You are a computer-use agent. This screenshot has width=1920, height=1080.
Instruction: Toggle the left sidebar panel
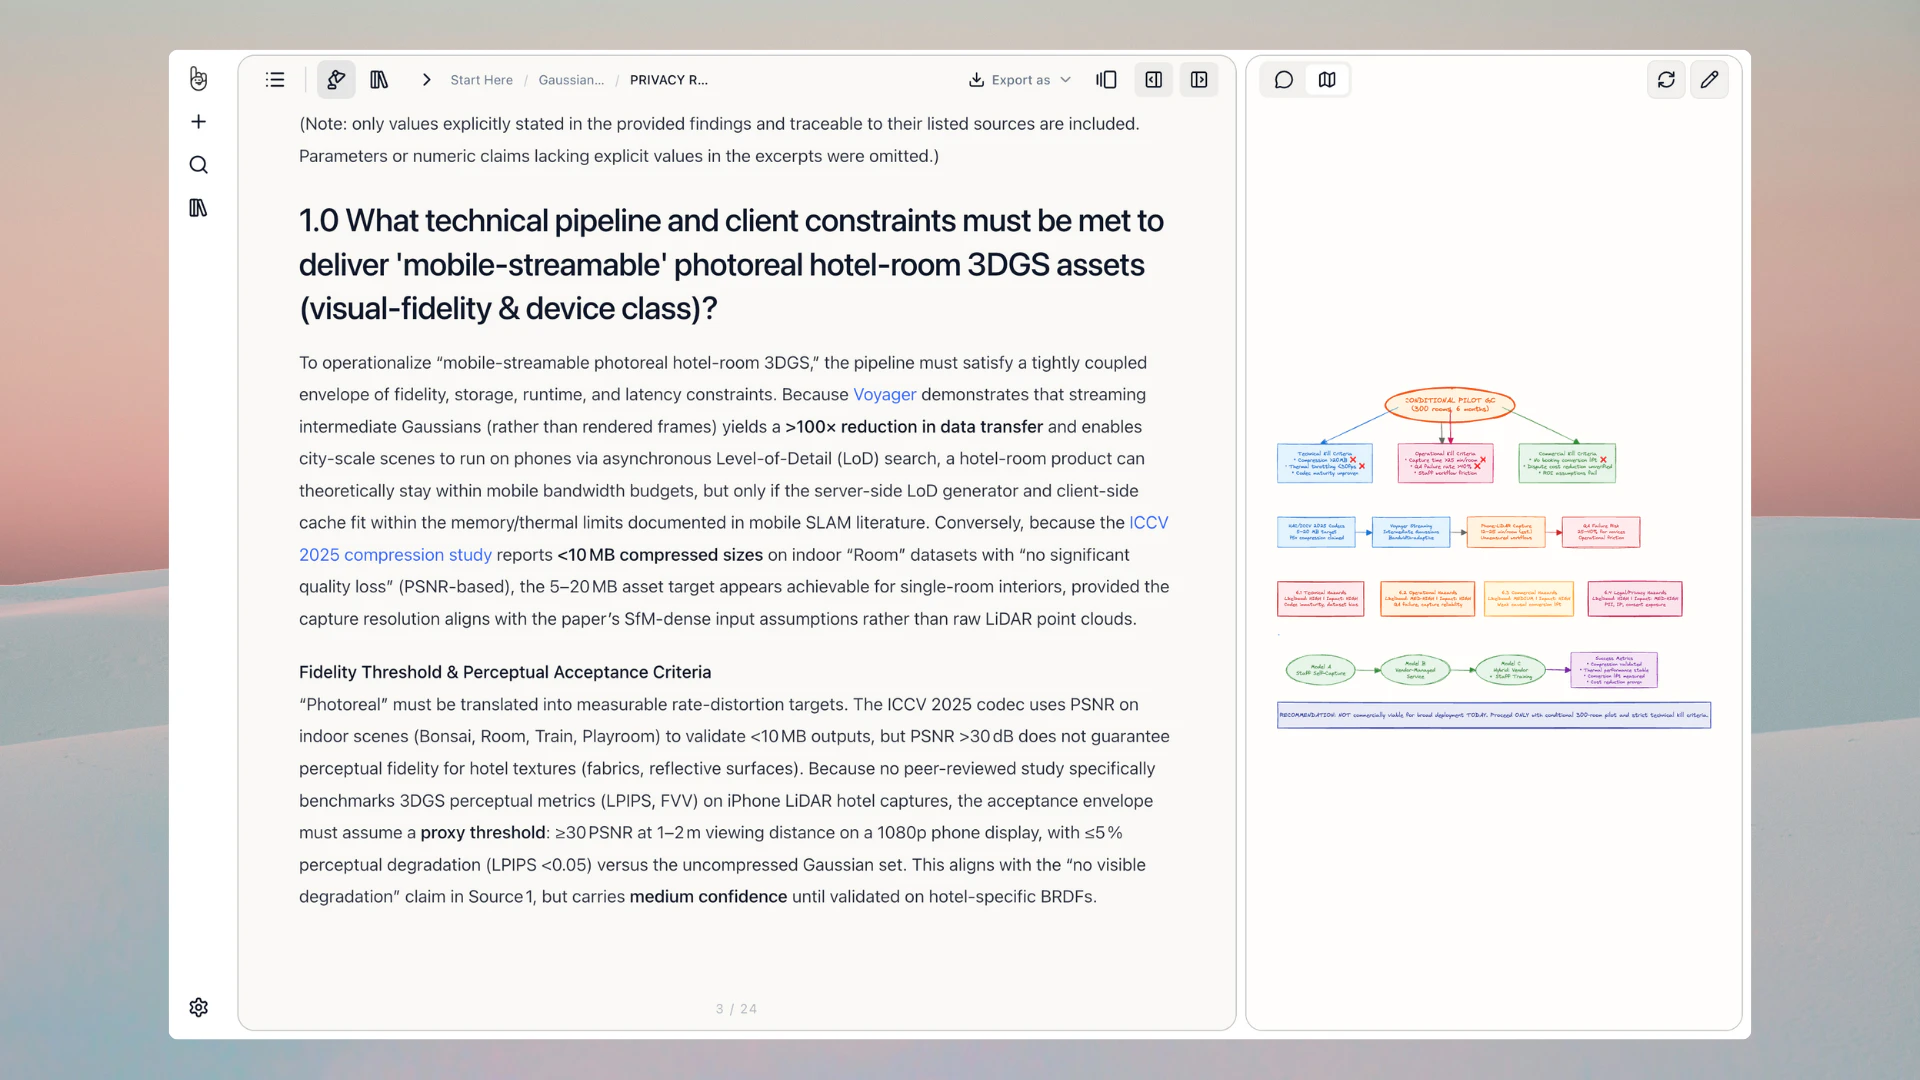[1154, 80]
